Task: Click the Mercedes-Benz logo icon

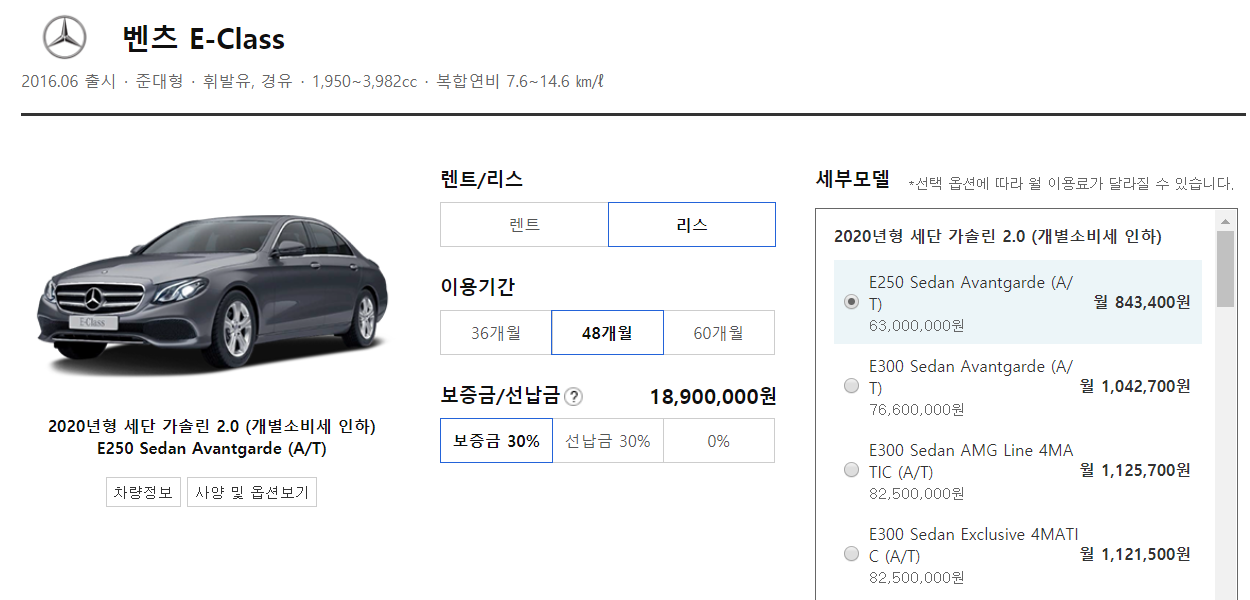Action: pos(65,38)
